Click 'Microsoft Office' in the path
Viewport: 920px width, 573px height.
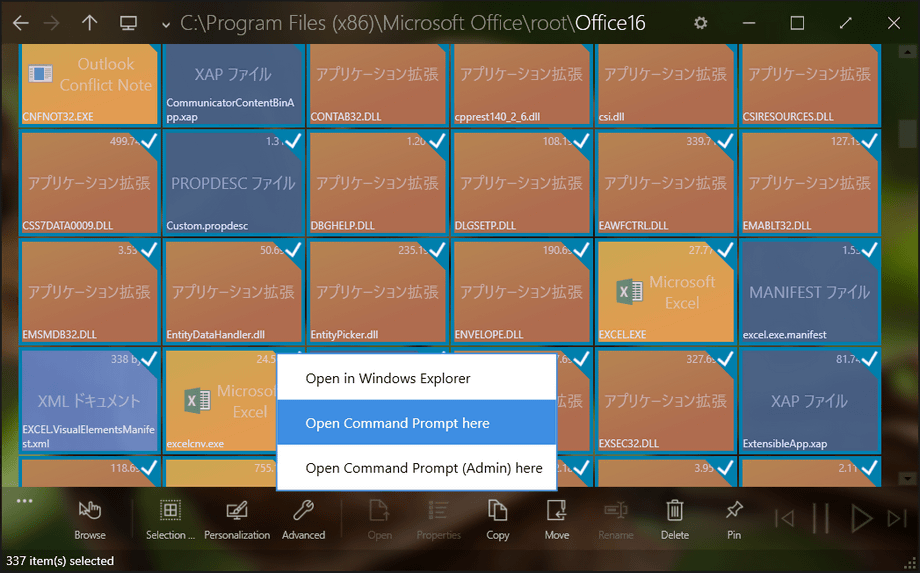pyautogui.click(x=452, y=23)
